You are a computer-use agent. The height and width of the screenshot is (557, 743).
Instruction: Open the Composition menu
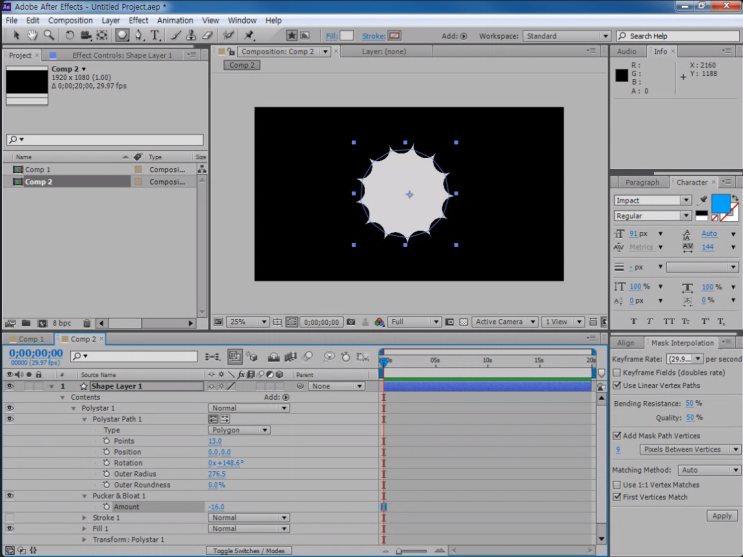[70, 20]
